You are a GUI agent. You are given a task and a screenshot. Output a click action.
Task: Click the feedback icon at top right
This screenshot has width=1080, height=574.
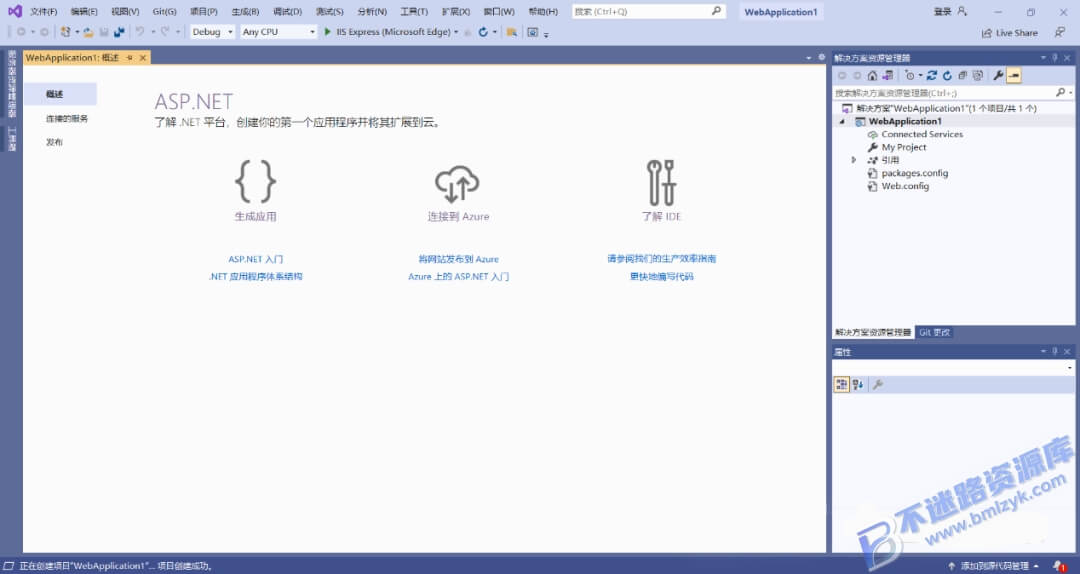(x=1059, y=32)
